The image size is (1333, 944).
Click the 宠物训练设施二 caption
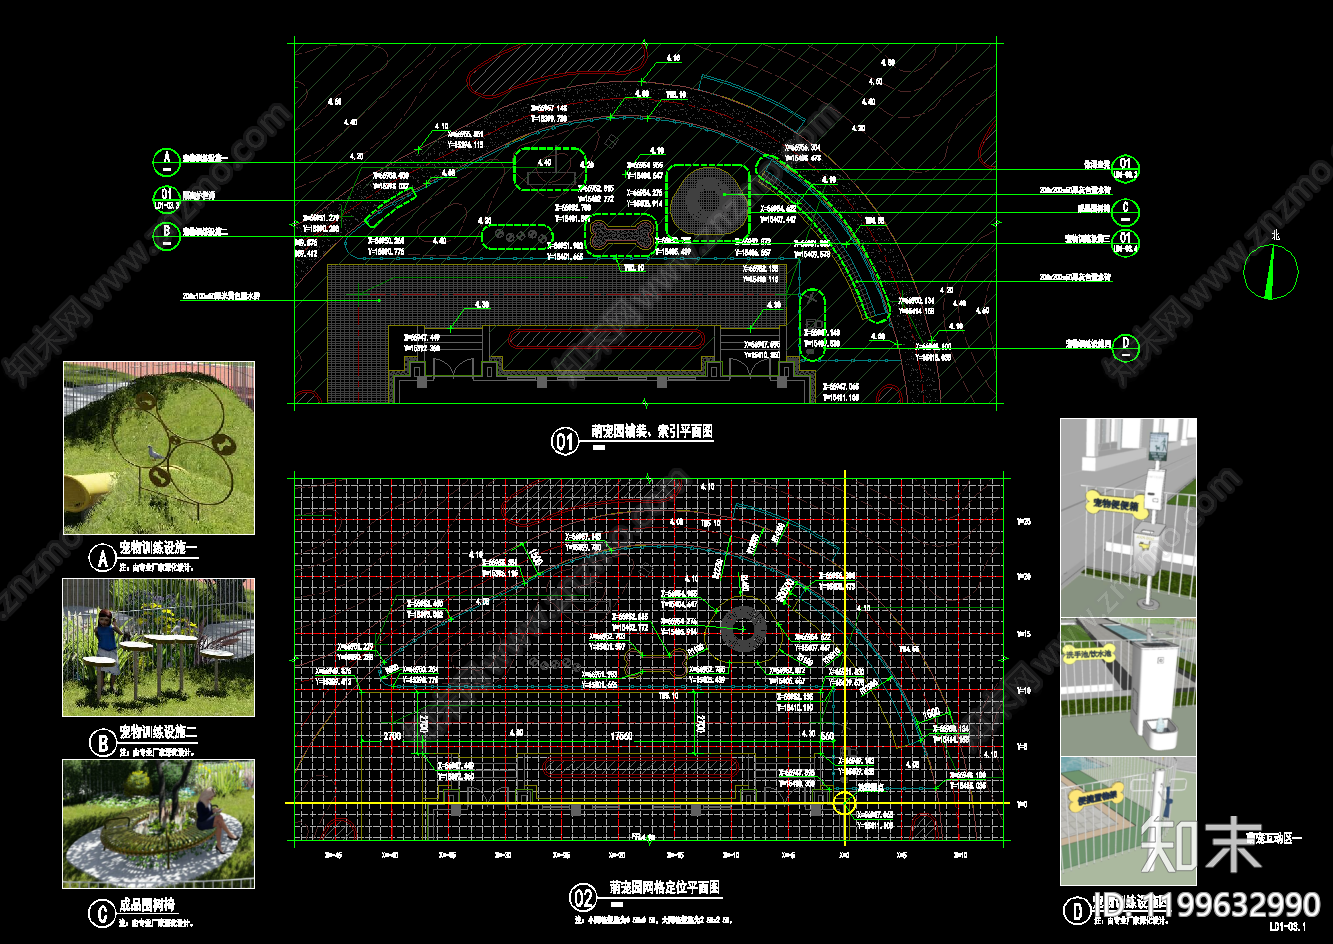(158, 734)
